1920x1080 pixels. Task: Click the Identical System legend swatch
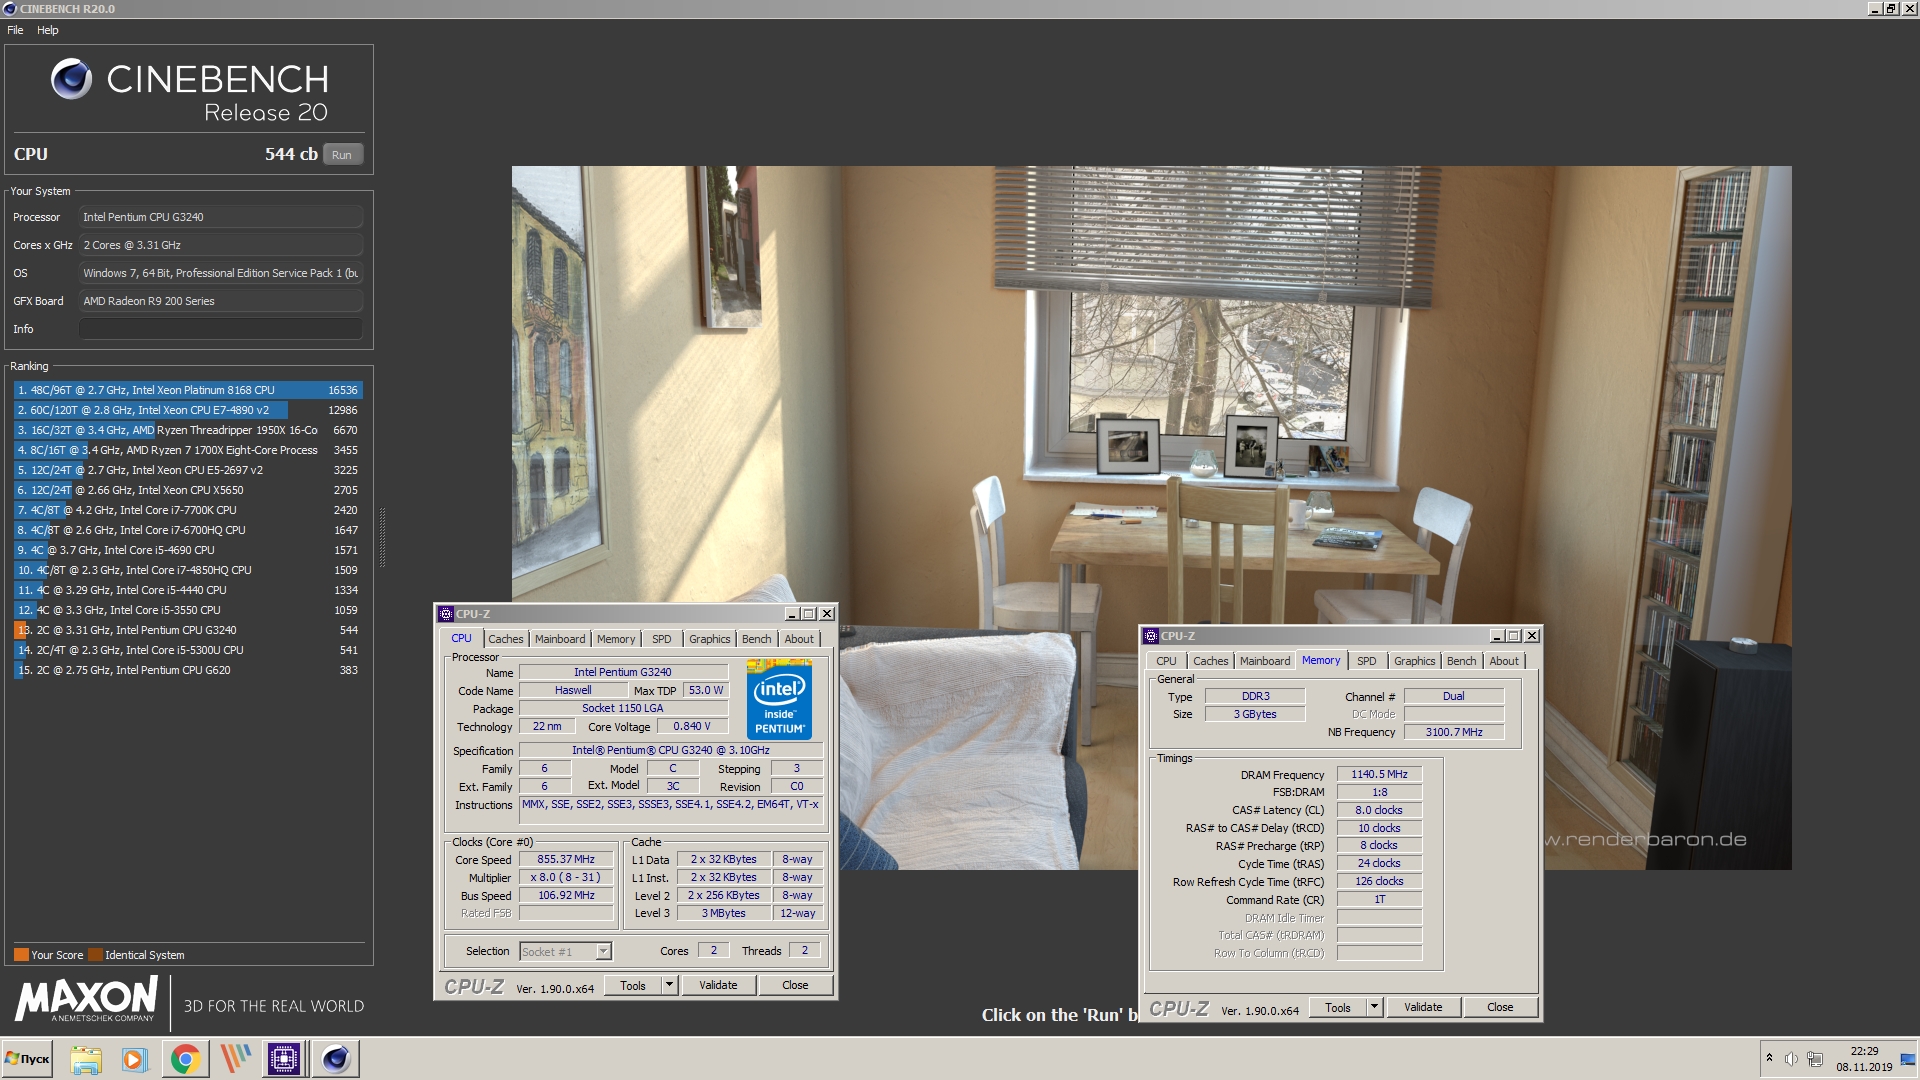coord(95,954)
